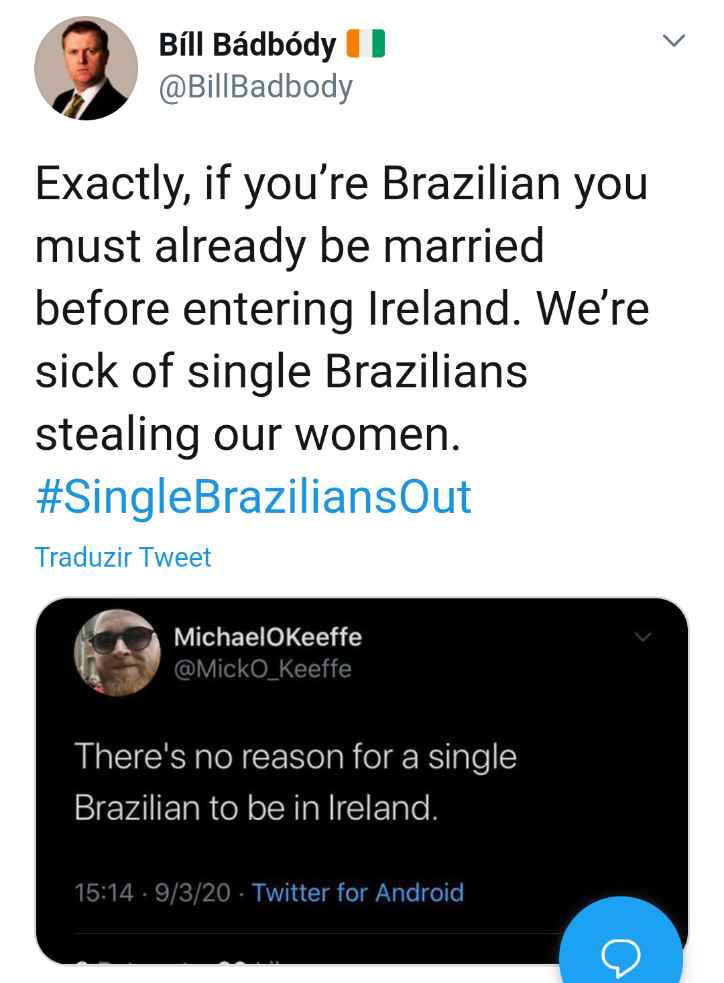Open the #SingleBraziliansOut hashtag
Image resolution: width=724 pixels, height=983 pixels.
point(253,497)
